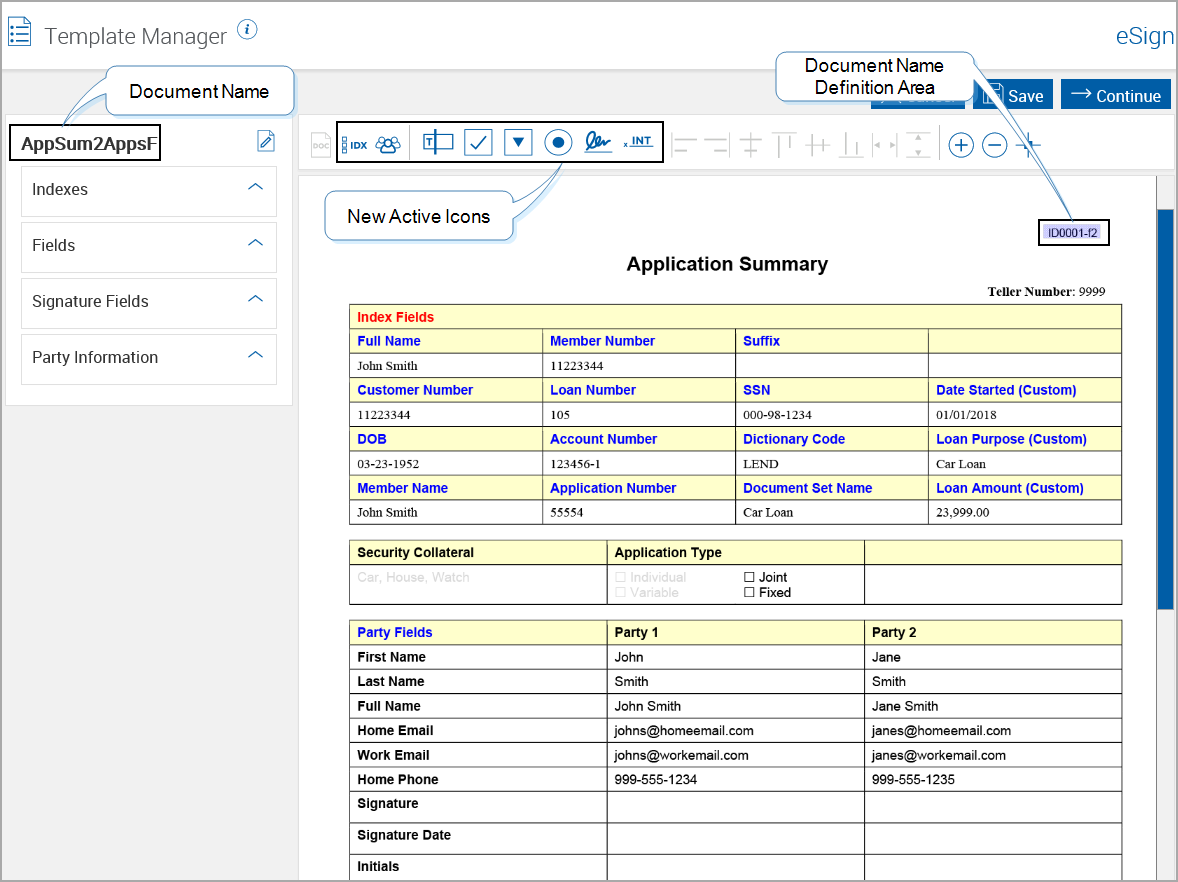Click the AppSum2AppsF document name field
Image resolution: width=1178 pixels, height=882 pixels.
tap(85, 143)
